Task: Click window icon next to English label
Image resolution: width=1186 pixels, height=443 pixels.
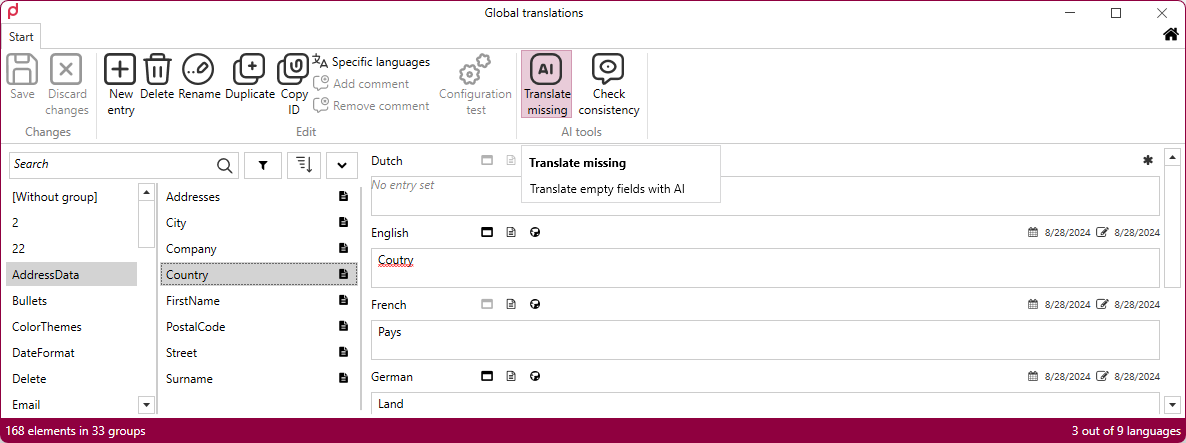Action: tap(487, 233)
